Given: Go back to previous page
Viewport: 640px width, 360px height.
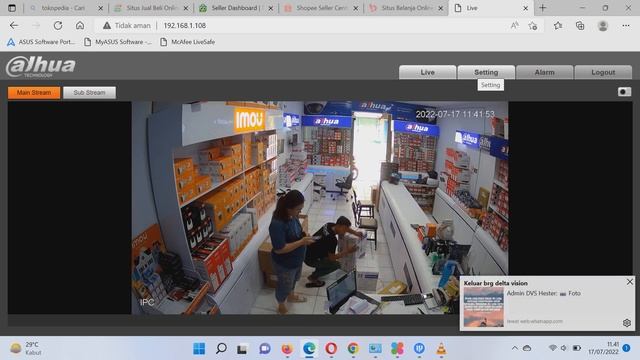Looking at the screenshot, I should (14, 25).
